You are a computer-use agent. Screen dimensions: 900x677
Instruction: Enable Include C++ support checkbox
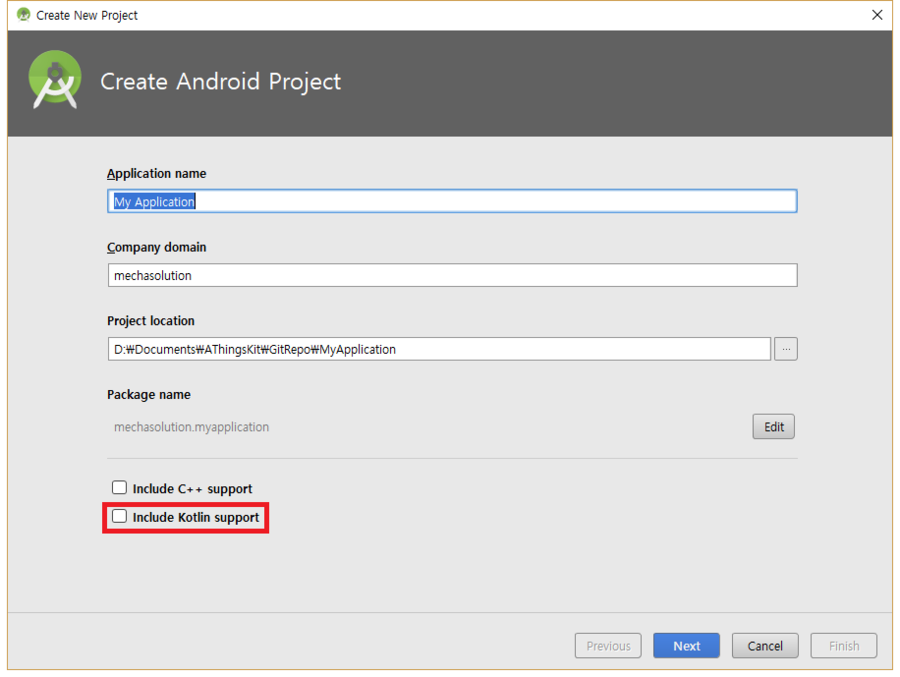(119, 488)
